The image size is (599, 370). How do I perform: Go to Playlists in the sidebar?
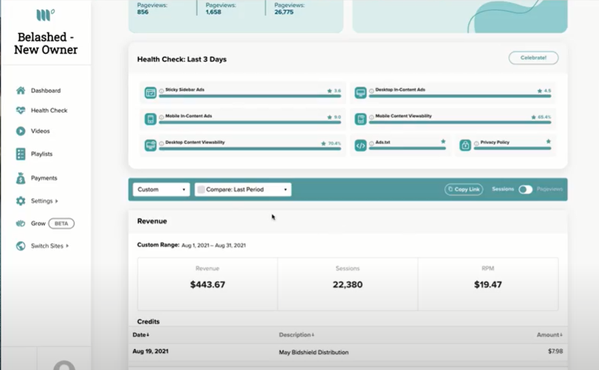(42, 154)
